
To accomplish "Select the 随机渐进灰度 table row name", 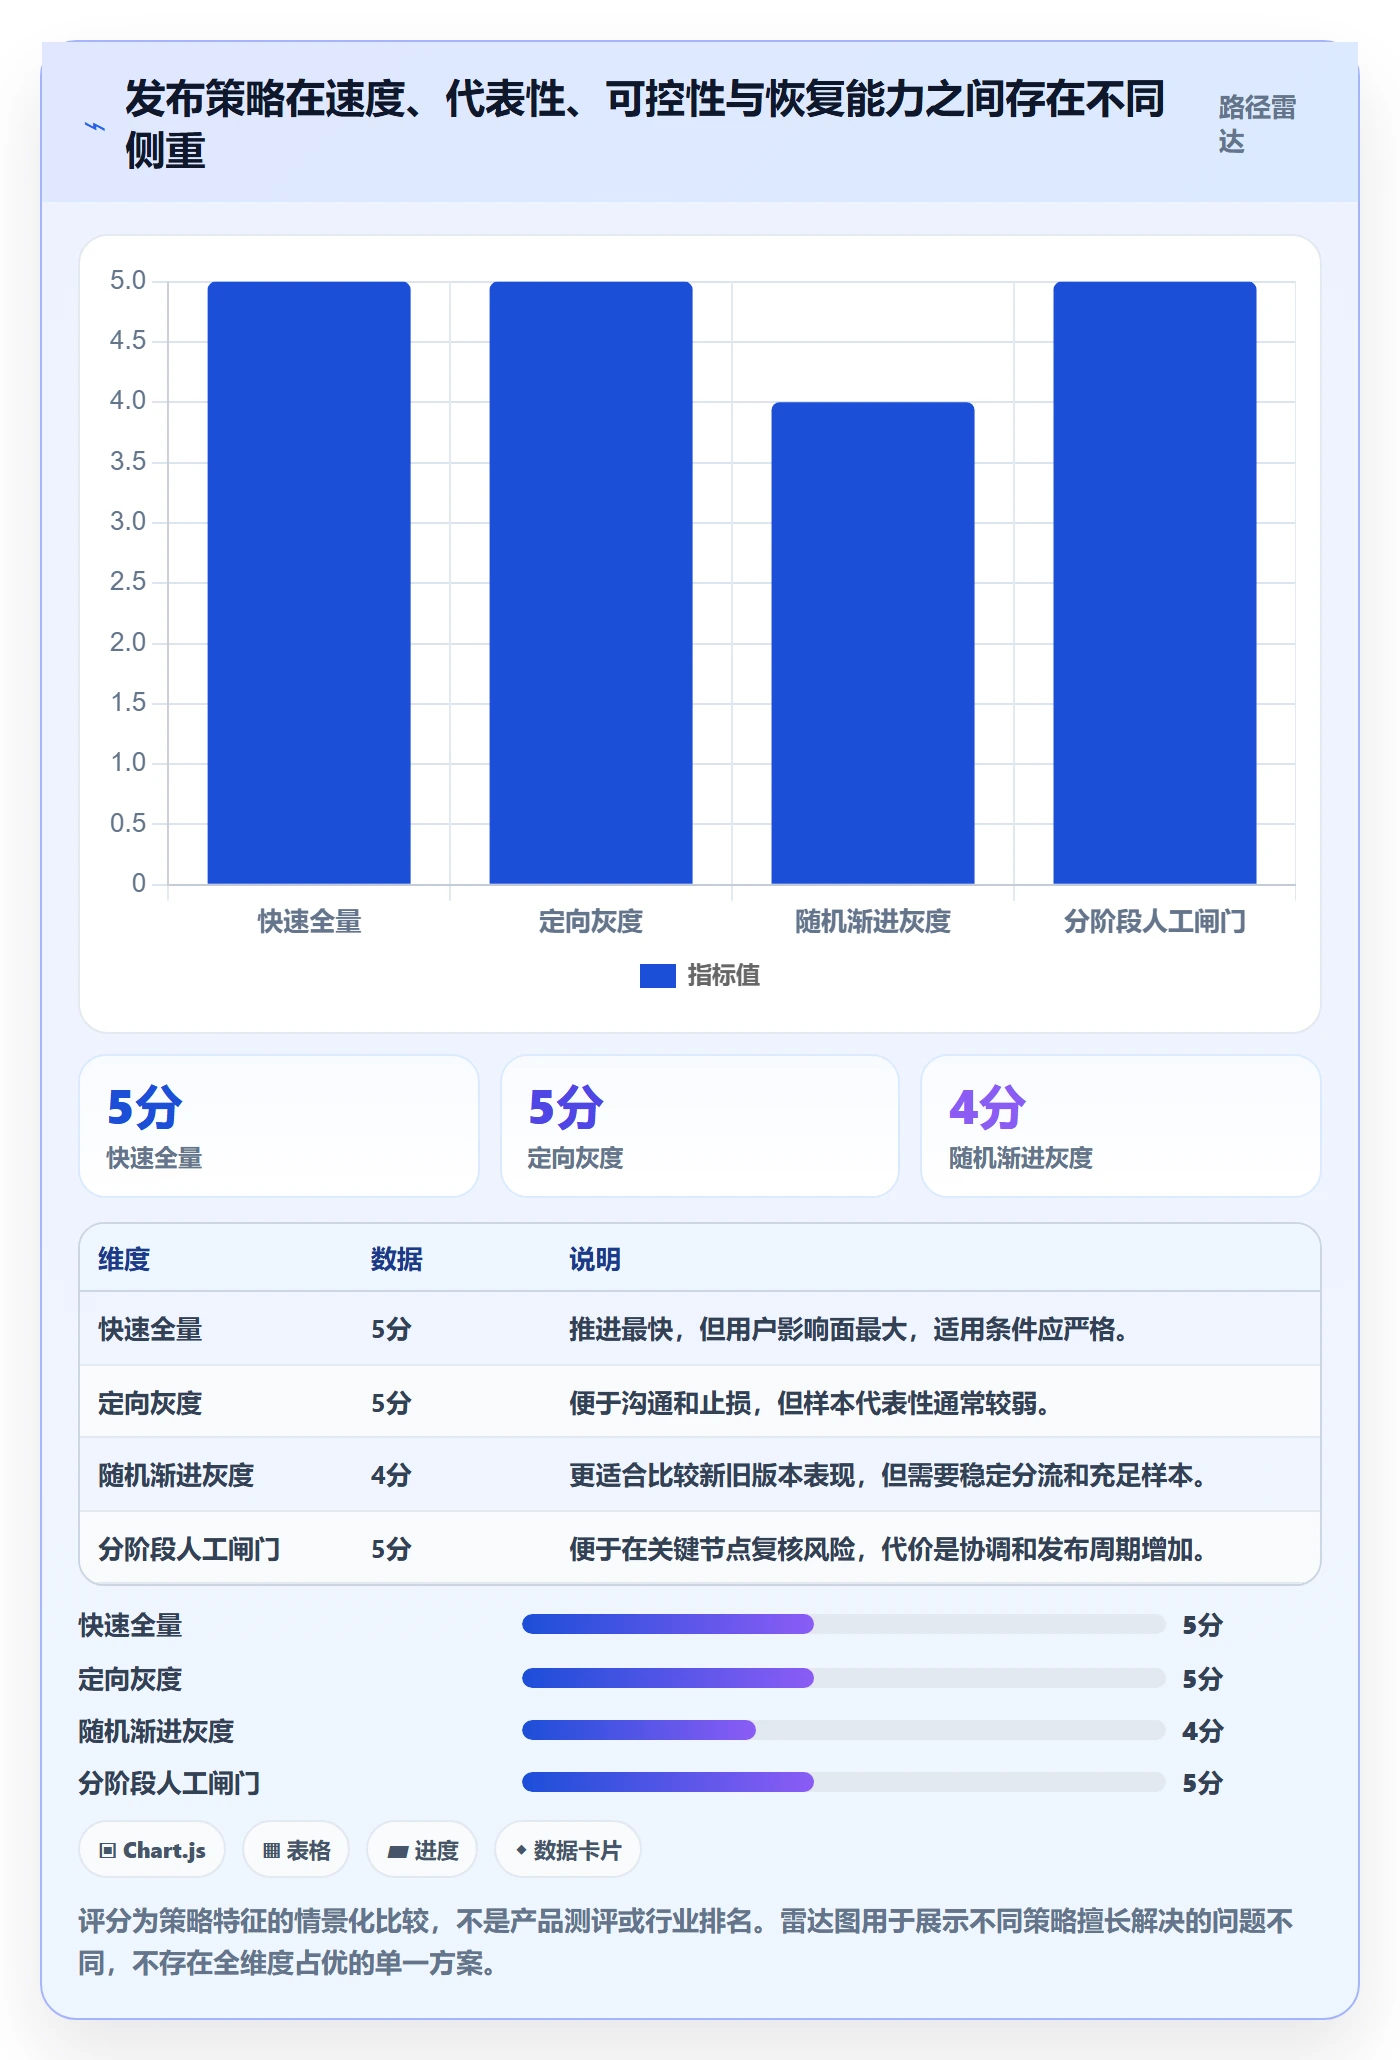I will pyautogui.click(x=176, y=1475).
